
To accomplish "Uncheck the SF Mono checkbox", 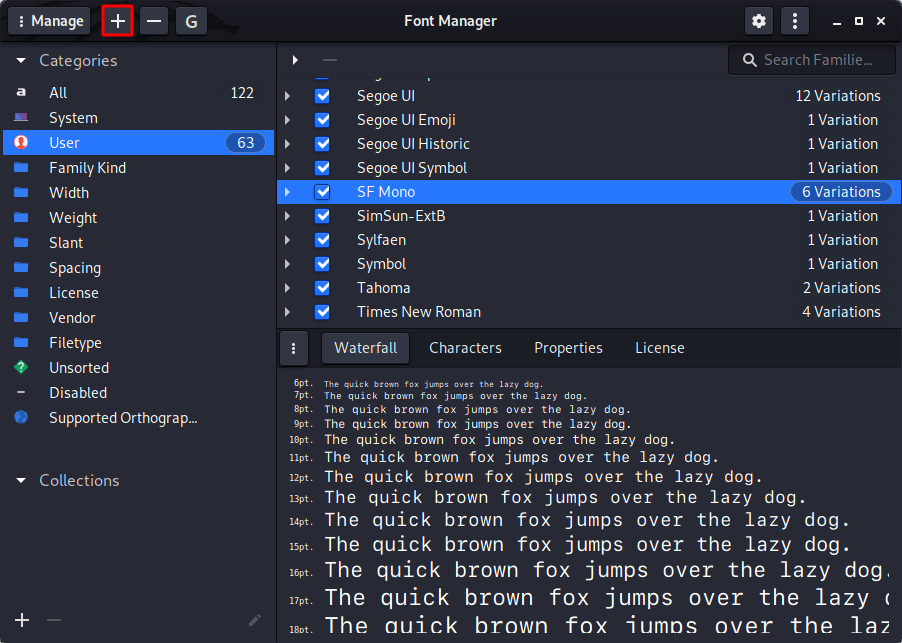I will tap(322, 192).
